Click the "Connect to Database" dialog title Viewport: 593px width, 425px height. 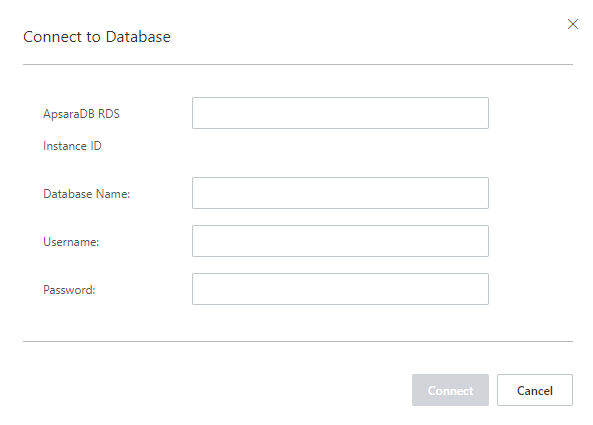coord(97,37)
